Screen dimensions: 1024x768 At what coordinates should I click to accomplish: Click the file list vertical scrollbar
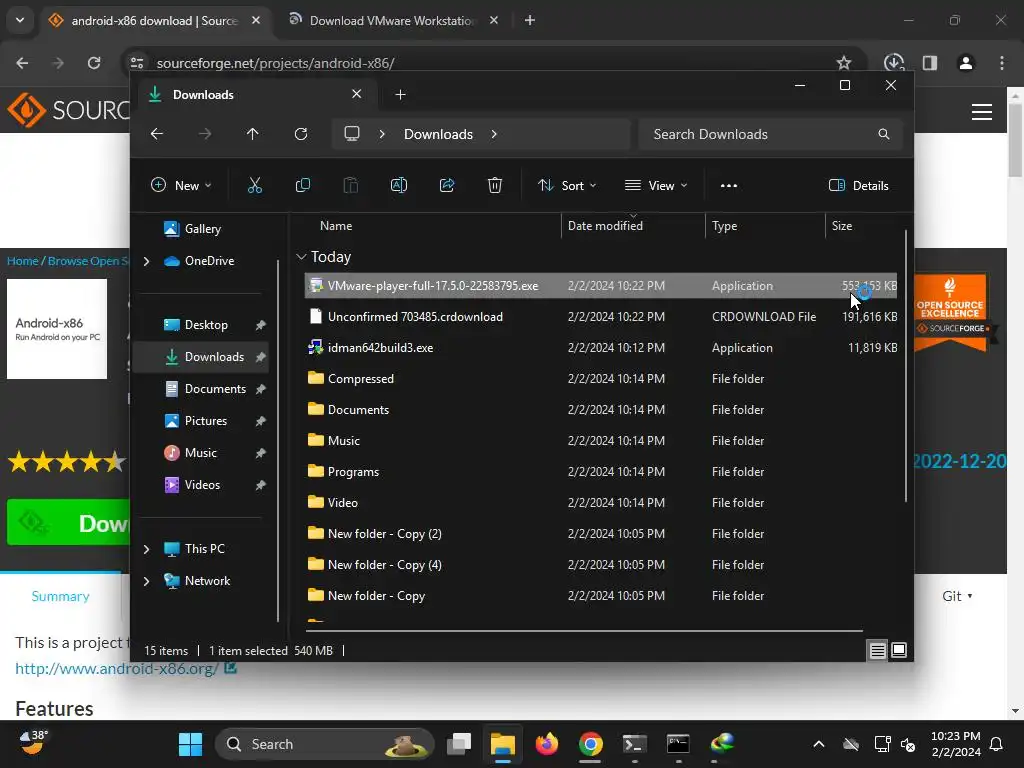coord(906,366)
